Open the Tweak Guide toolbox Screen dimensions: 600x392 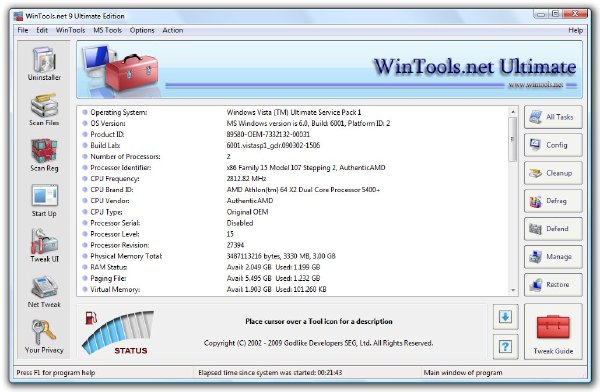point(553,332)
